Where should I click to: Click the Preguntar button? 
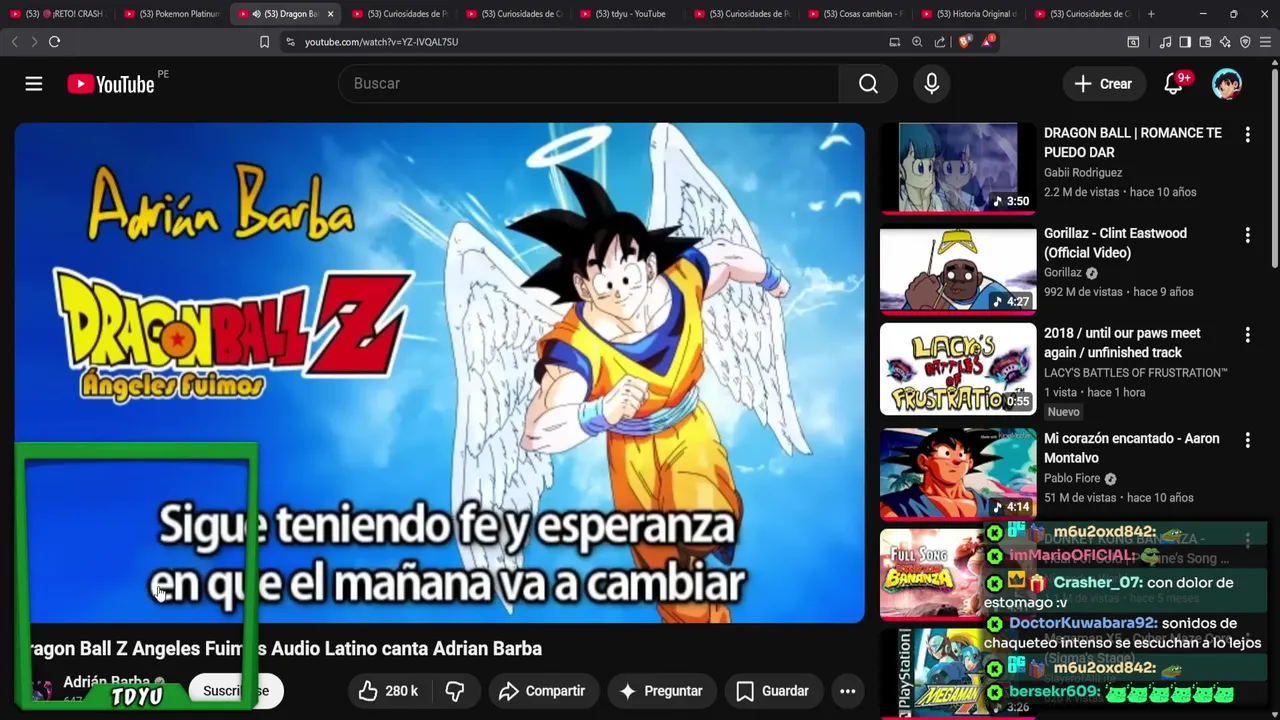[661, 691]
